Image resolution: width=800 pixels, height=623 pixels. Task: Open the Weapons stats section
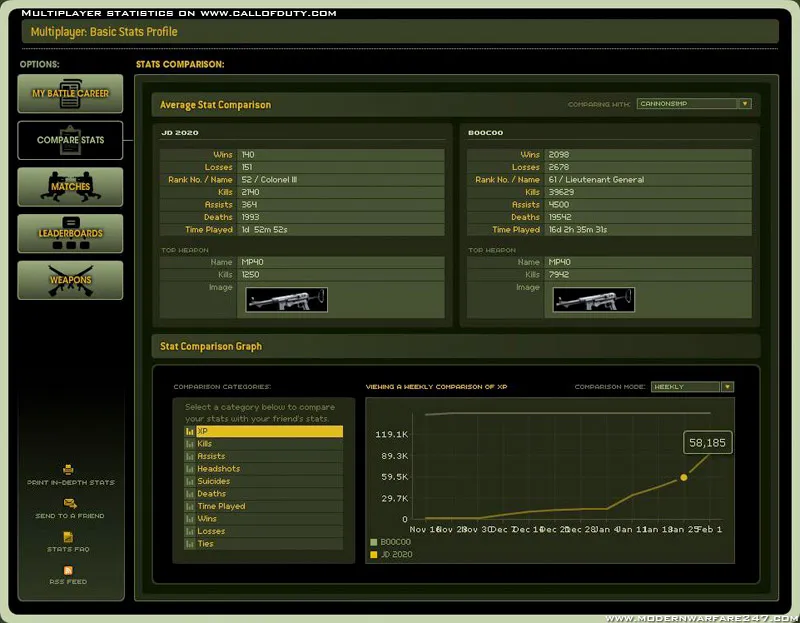(x=70, y=280)
